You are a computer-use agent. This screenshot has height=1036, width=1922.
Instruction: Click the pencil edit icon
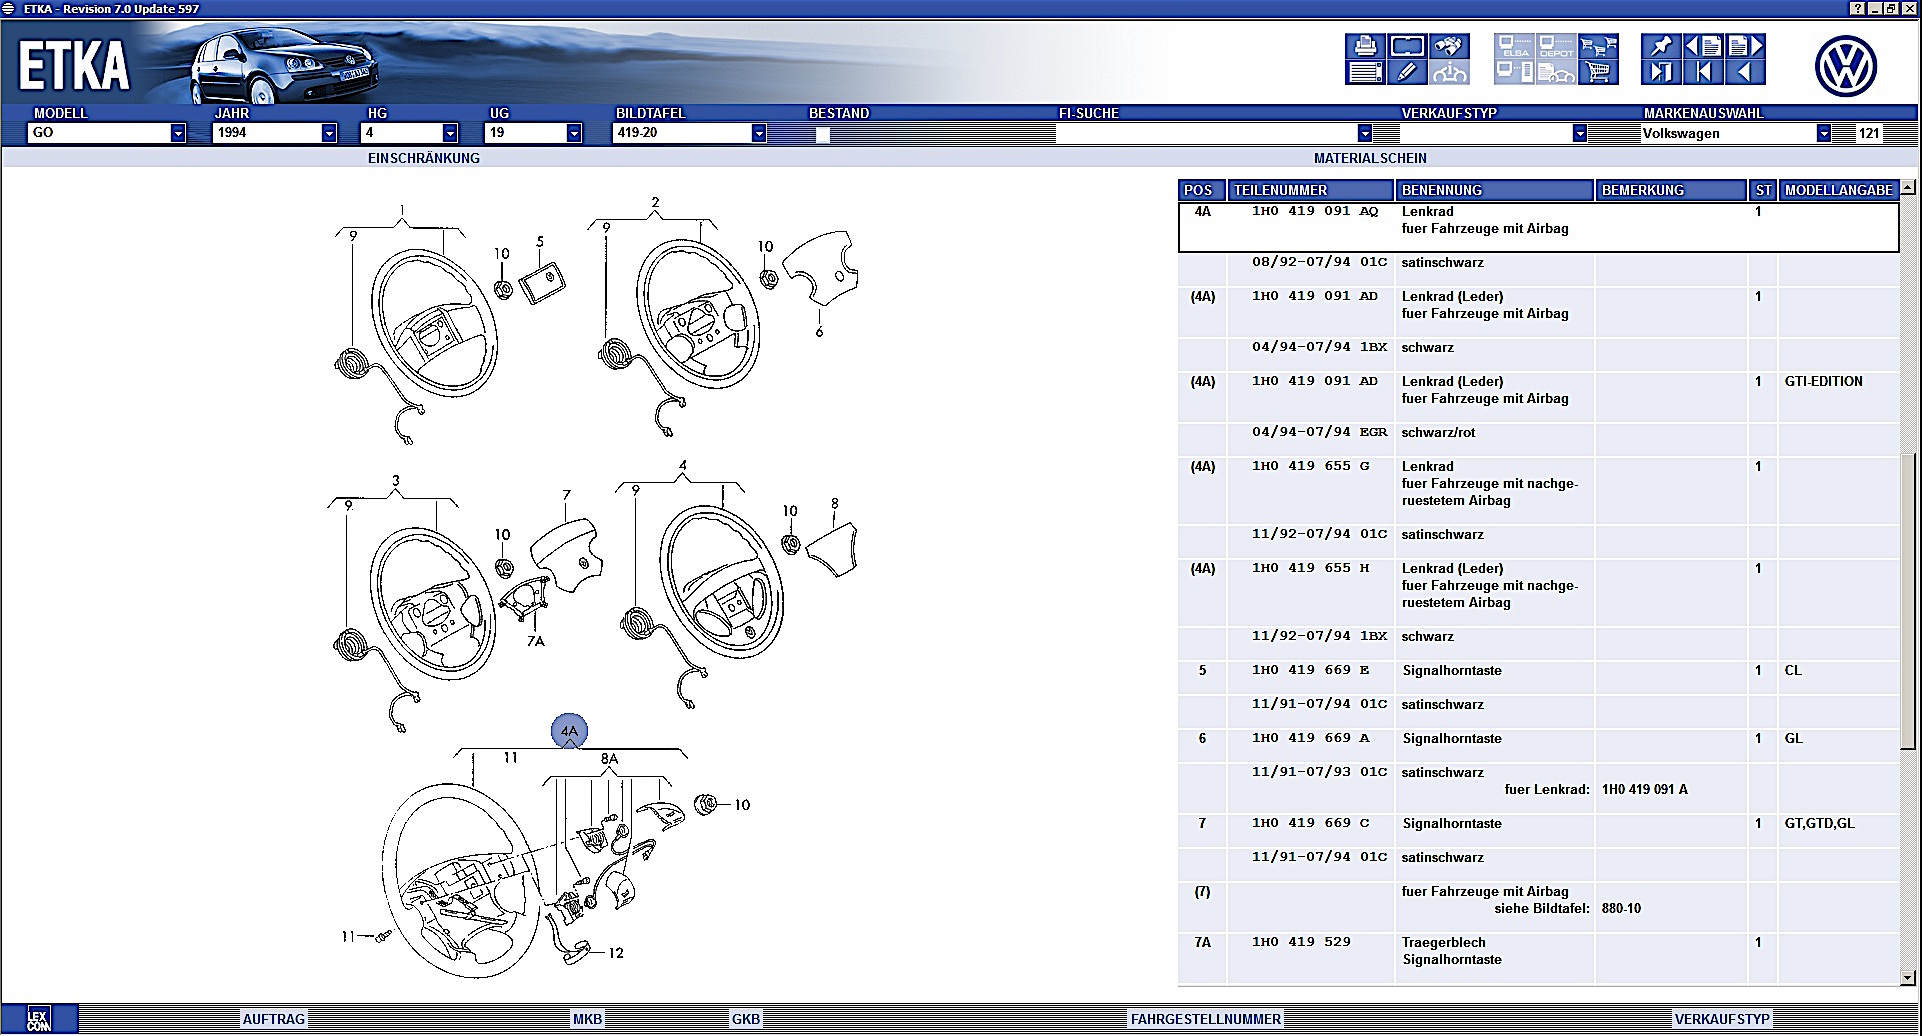[1406, 72]
